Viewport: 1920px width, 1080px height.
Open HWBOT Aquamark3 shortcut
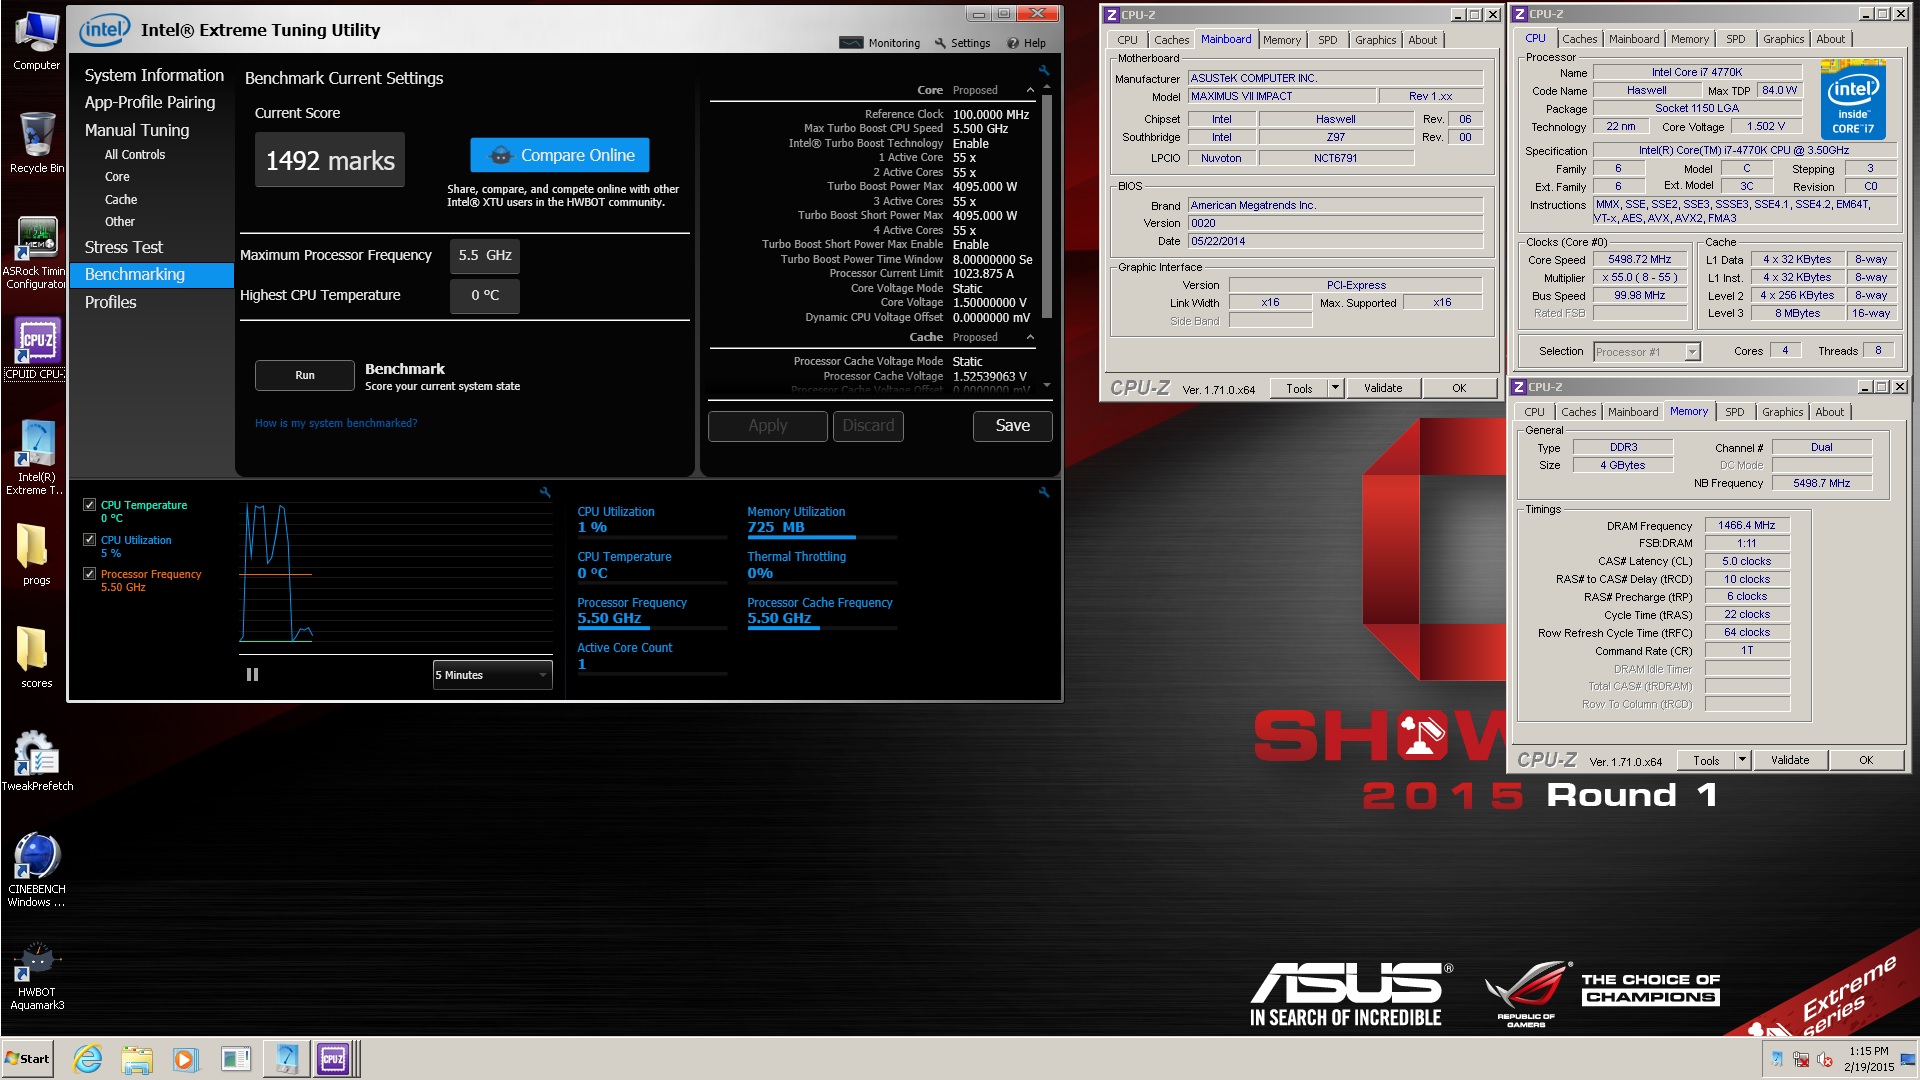pyautogui.click(x=36, y=976)
